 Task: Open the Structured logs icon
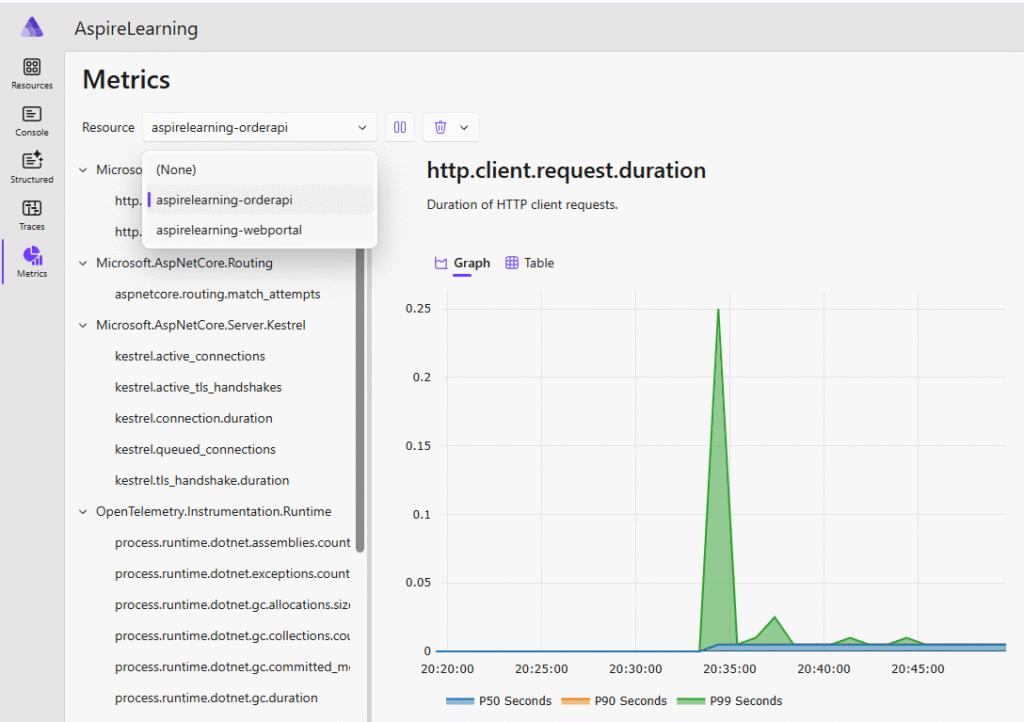click(31, 161)
